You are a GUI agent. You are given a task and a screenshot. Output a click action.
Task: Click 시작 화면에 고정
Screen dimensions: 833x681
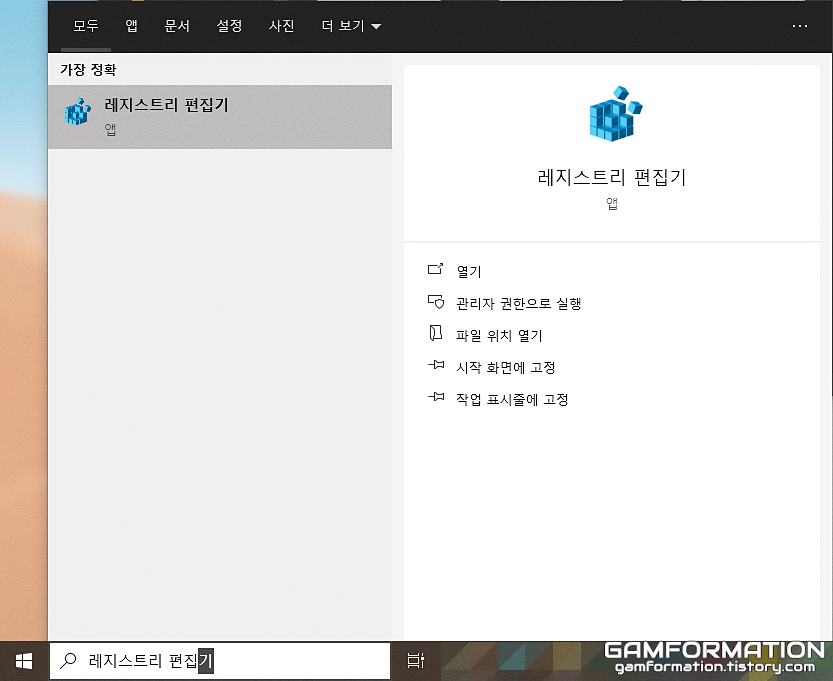[505, 367]
